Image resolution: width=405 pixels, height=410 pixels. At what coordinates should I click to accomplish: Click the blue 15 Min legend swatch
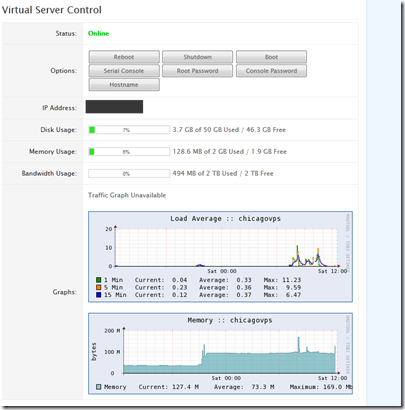click(99, 295)
